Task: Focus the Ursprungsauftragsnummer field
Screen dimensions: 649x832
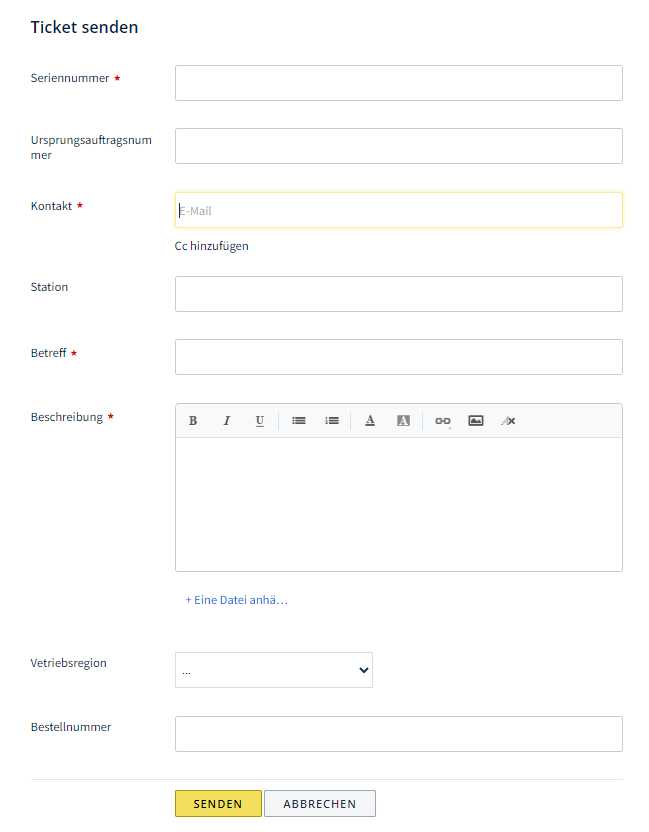Action: click(399, 146)
